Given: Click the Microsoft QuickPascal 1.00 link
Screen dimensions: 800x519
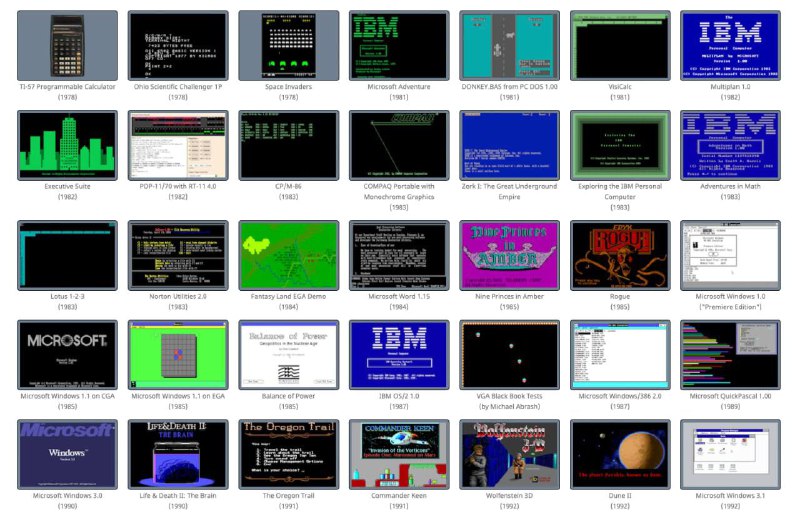Looking at the screenshot, I should pos(730,396).
